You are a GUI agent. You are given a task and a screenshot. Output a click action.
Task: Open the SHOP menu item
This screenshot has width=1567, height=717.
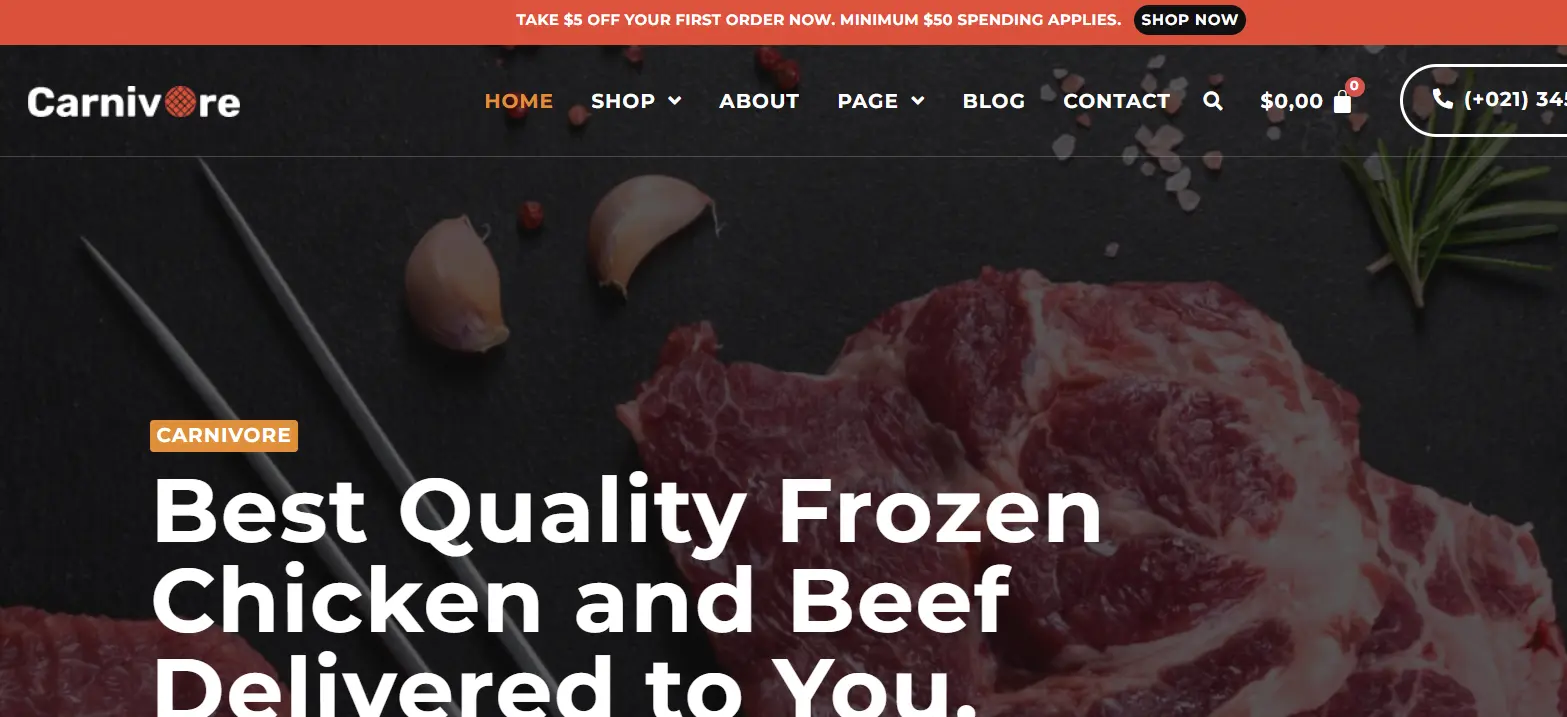point(623,101)
